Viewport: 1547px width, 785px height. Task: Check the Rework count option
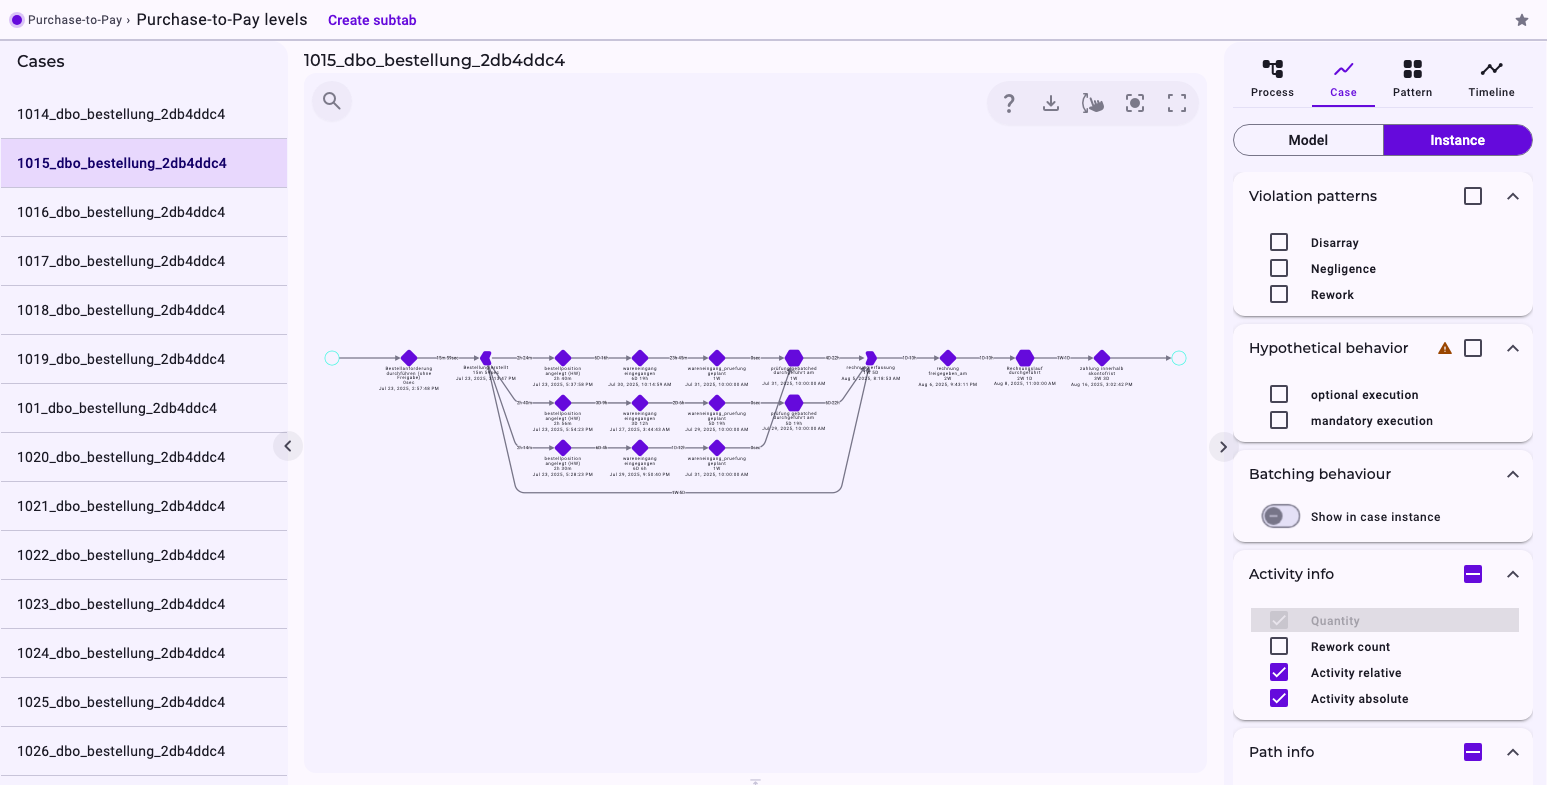1279,646
